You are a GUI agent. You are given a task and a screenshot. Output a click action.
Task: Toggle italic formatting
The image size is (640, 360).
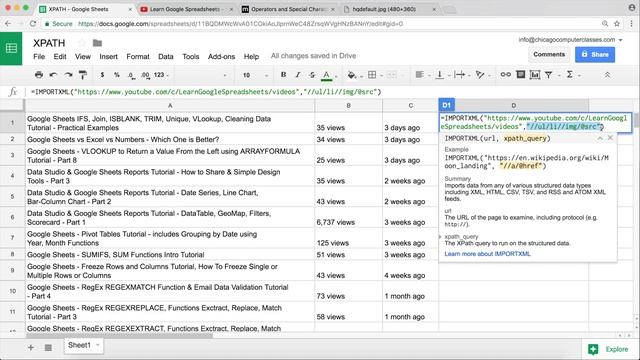point(298,75)
